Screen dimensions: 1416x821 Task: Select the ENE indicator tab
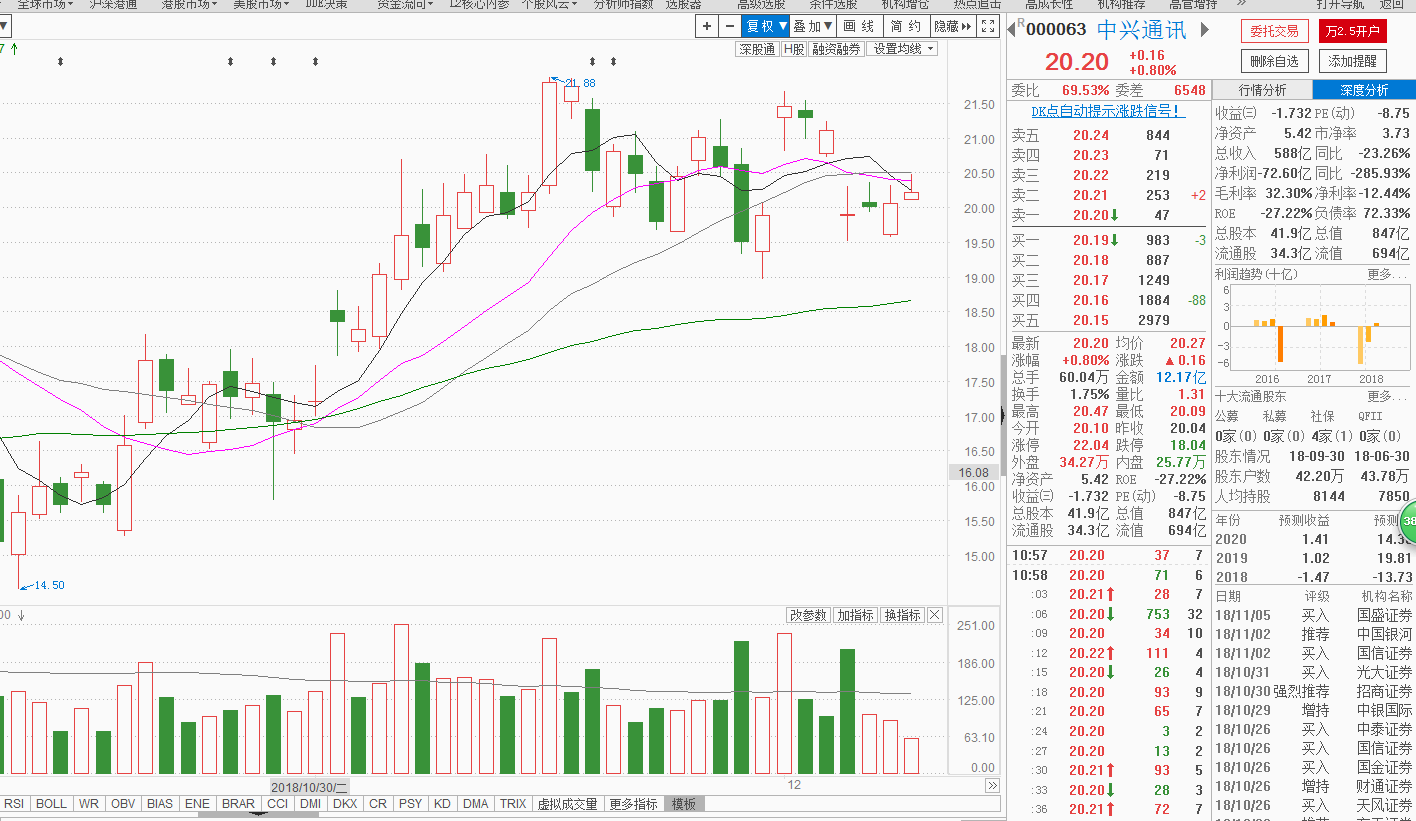pyautogui.click(x=198, y=804)
